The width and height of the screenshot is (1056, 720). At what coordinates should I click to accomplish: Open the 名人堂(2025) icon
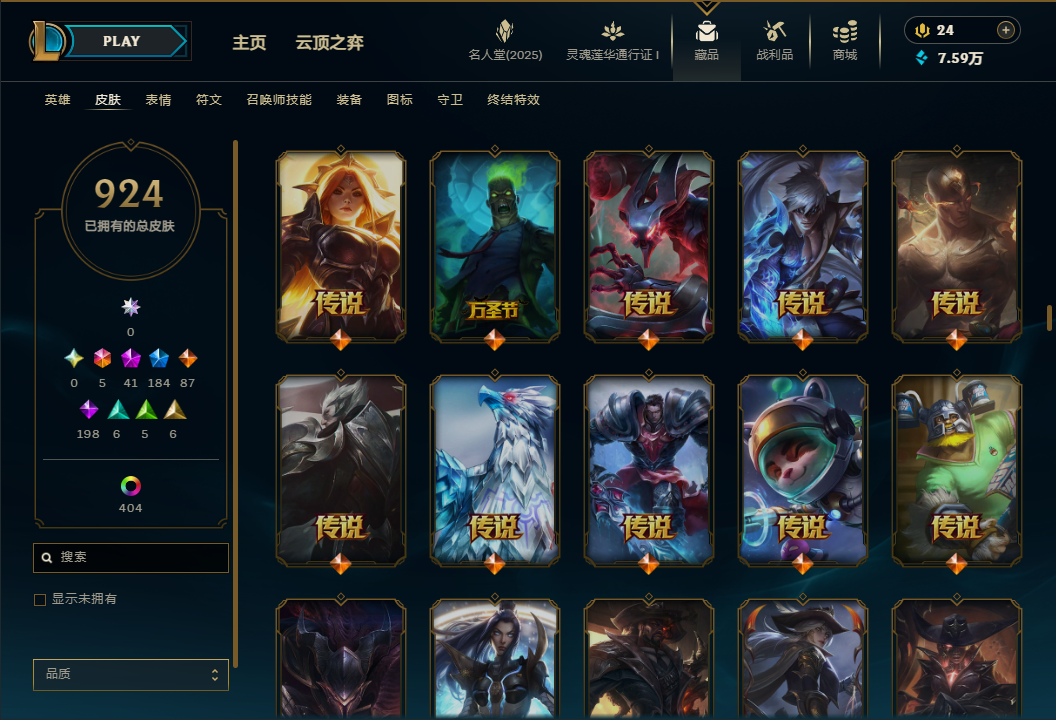click(x=505, y=31)
